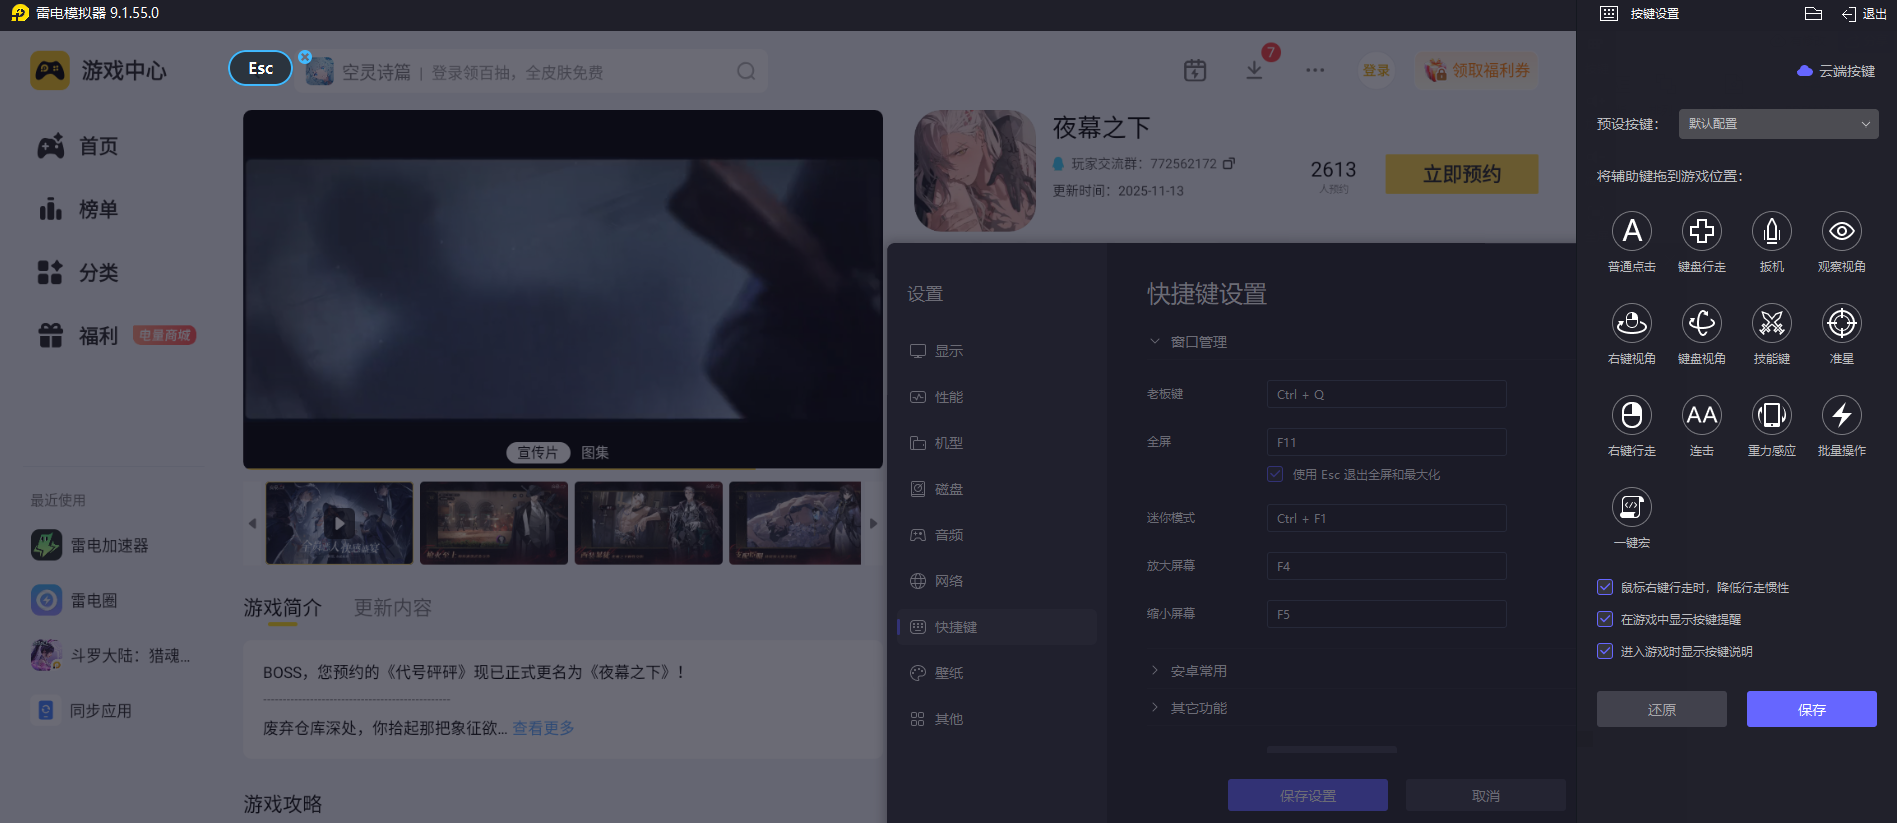Select the 普通点击 tap key icon

tap(1631, 231)
